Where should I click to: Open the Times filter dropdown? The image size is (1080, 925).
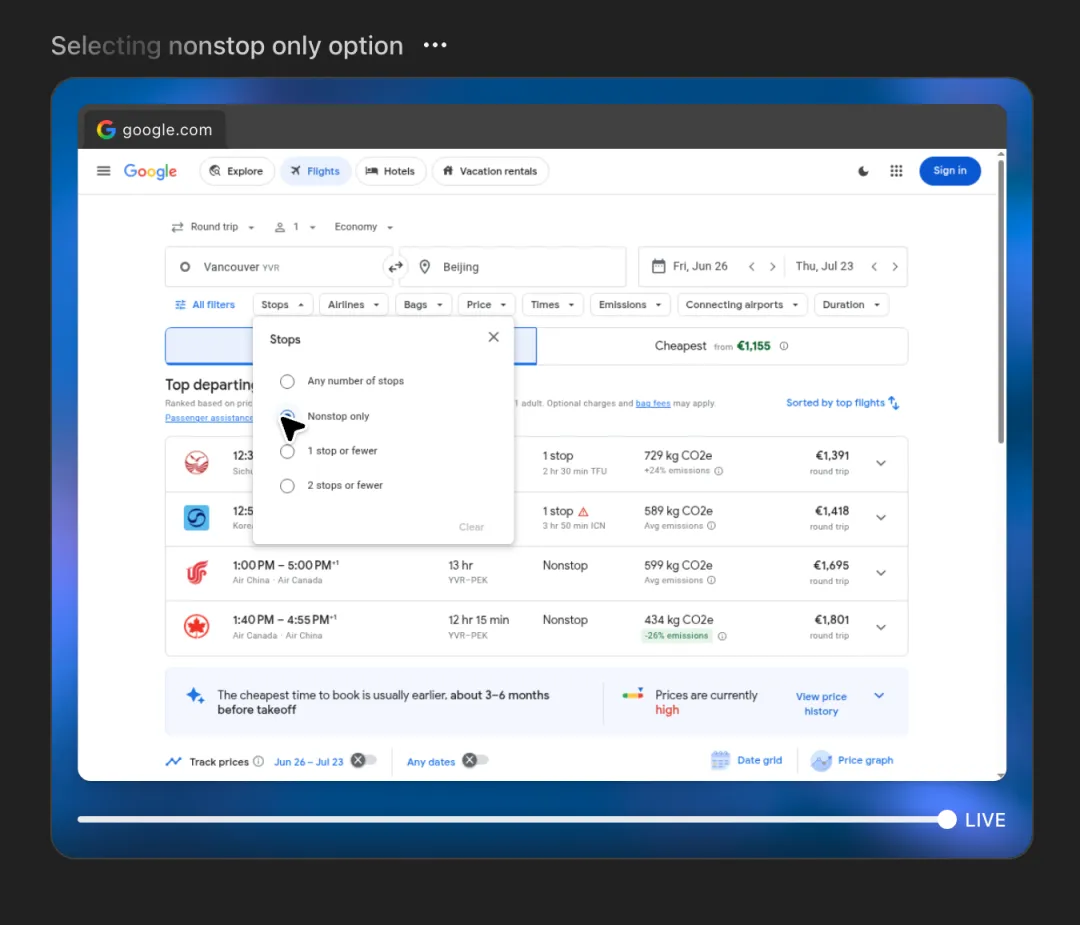[552, 304]
